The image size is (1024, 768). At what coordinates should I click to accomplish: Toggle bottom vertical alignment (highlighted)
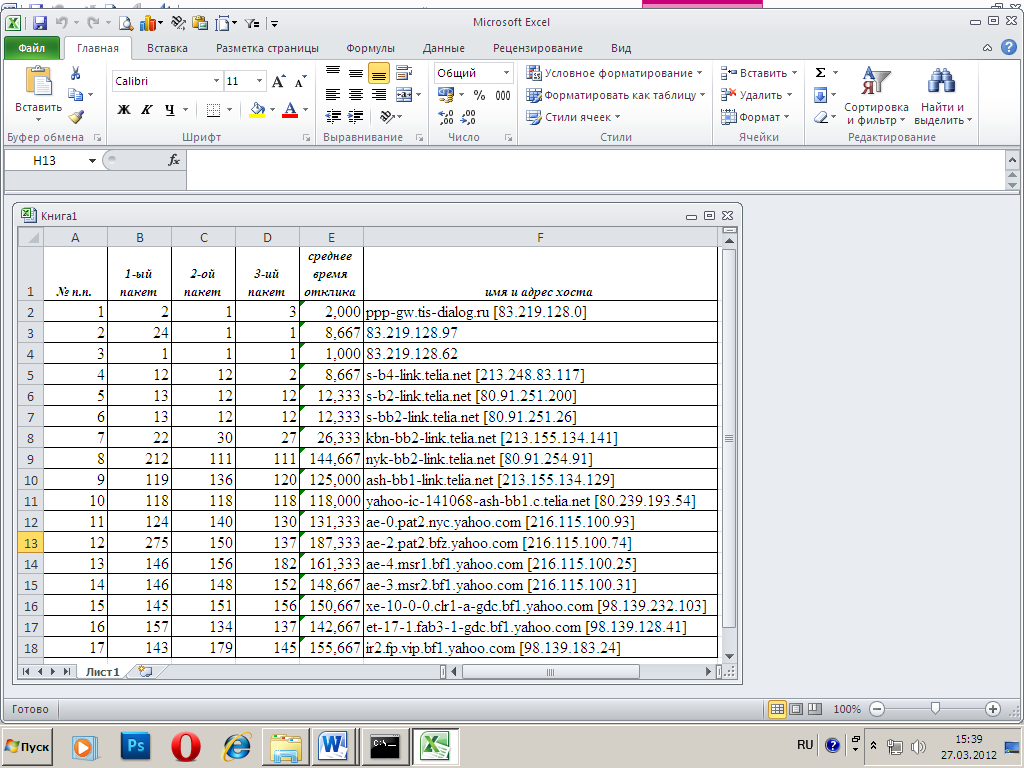tap(379, 73)
